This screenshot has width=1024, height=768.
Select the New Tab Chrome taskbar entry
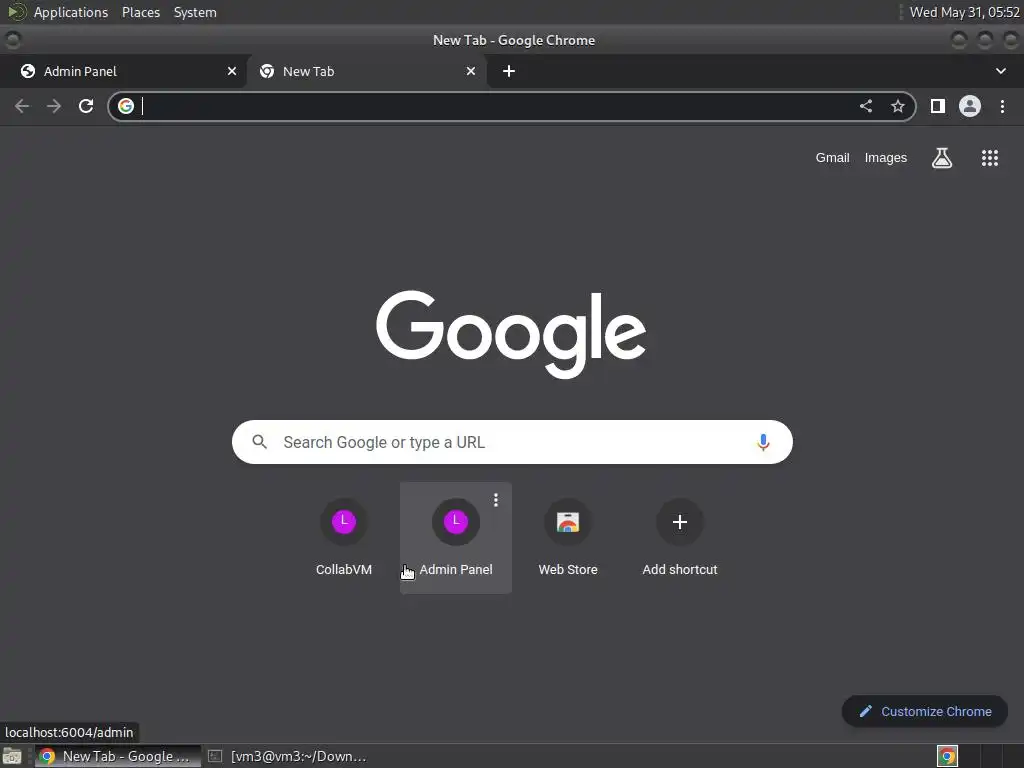[x=118, y=756]
